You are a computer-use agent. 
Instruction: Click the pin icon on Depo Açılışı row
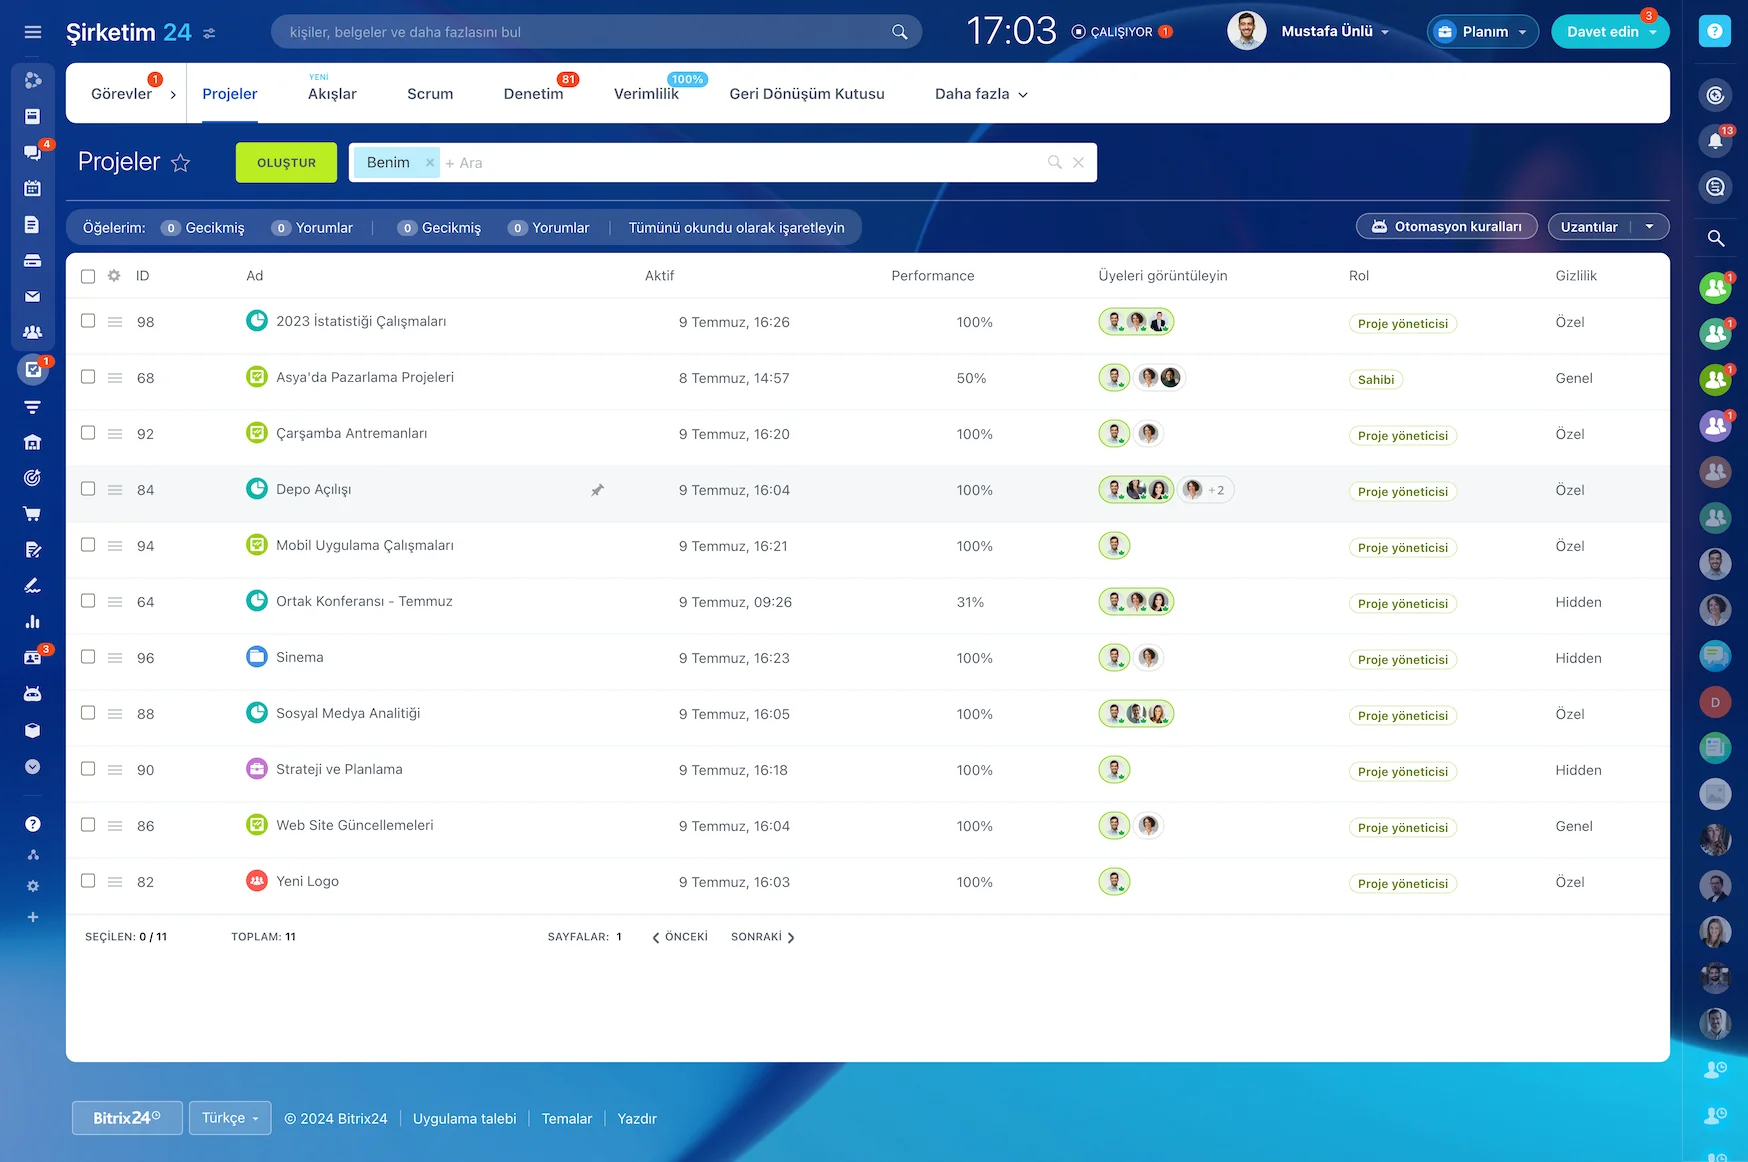coord(597,490)
